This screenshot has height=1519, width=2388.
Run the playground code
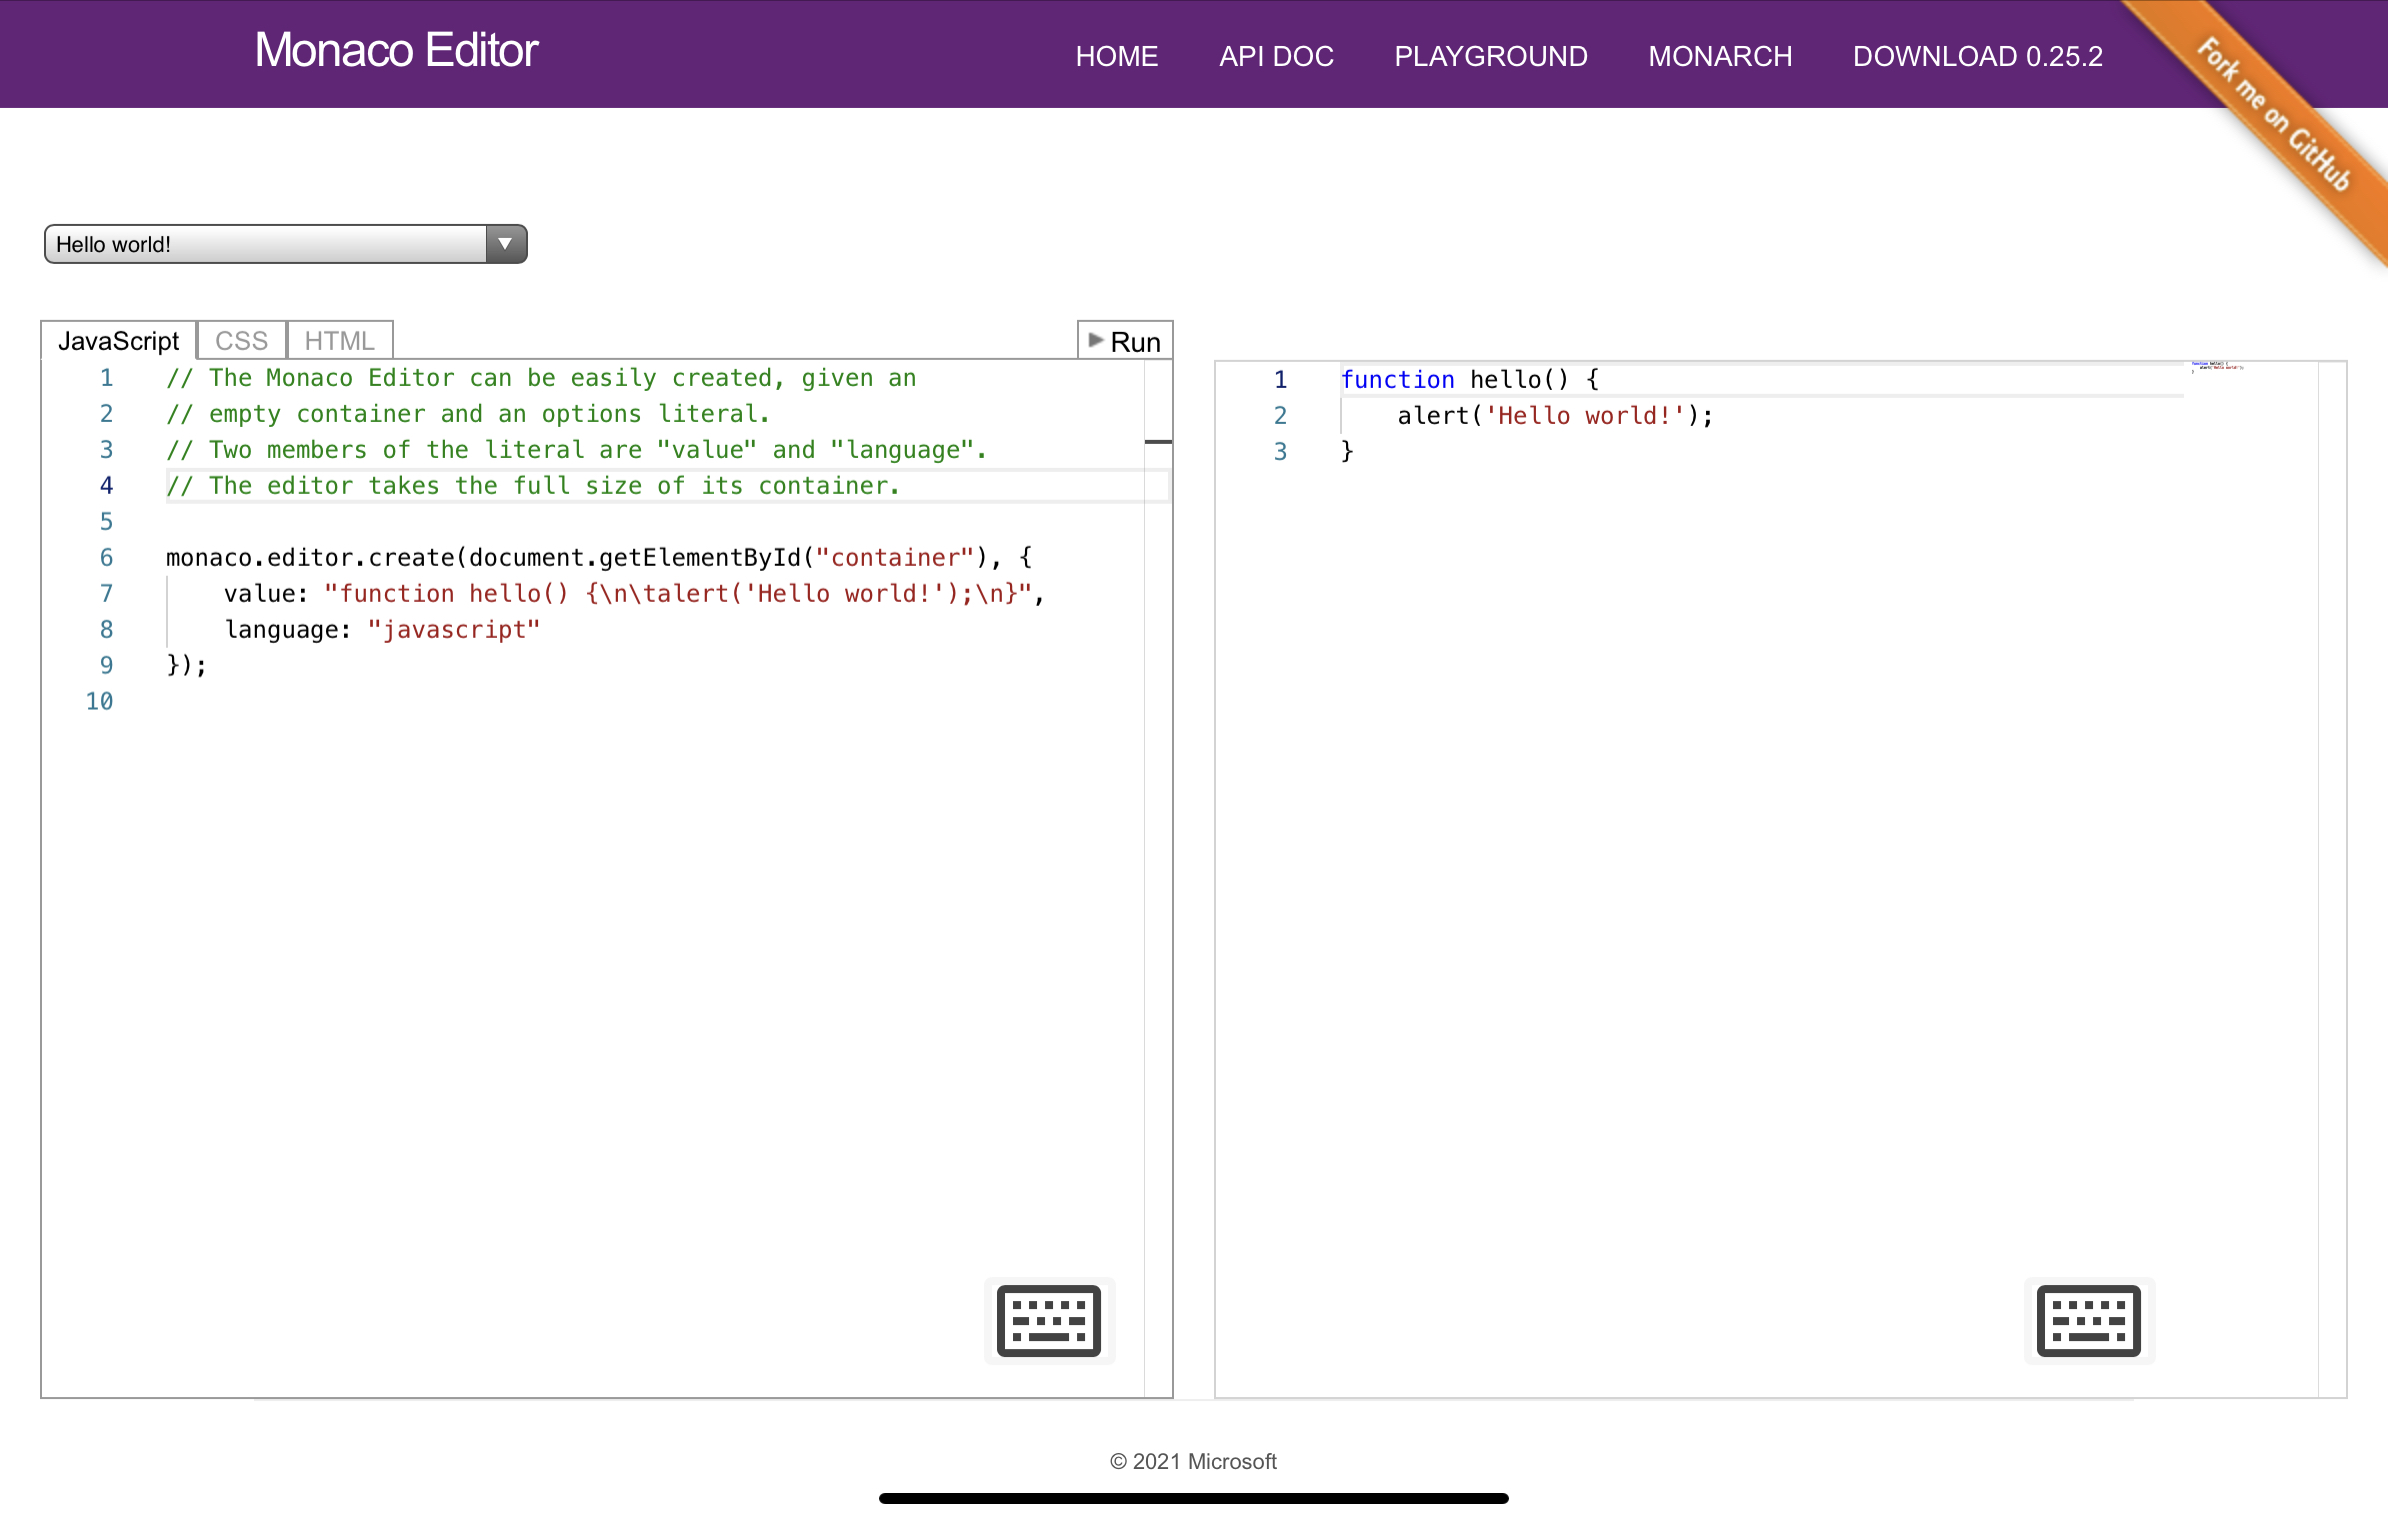coord(1124,341)
